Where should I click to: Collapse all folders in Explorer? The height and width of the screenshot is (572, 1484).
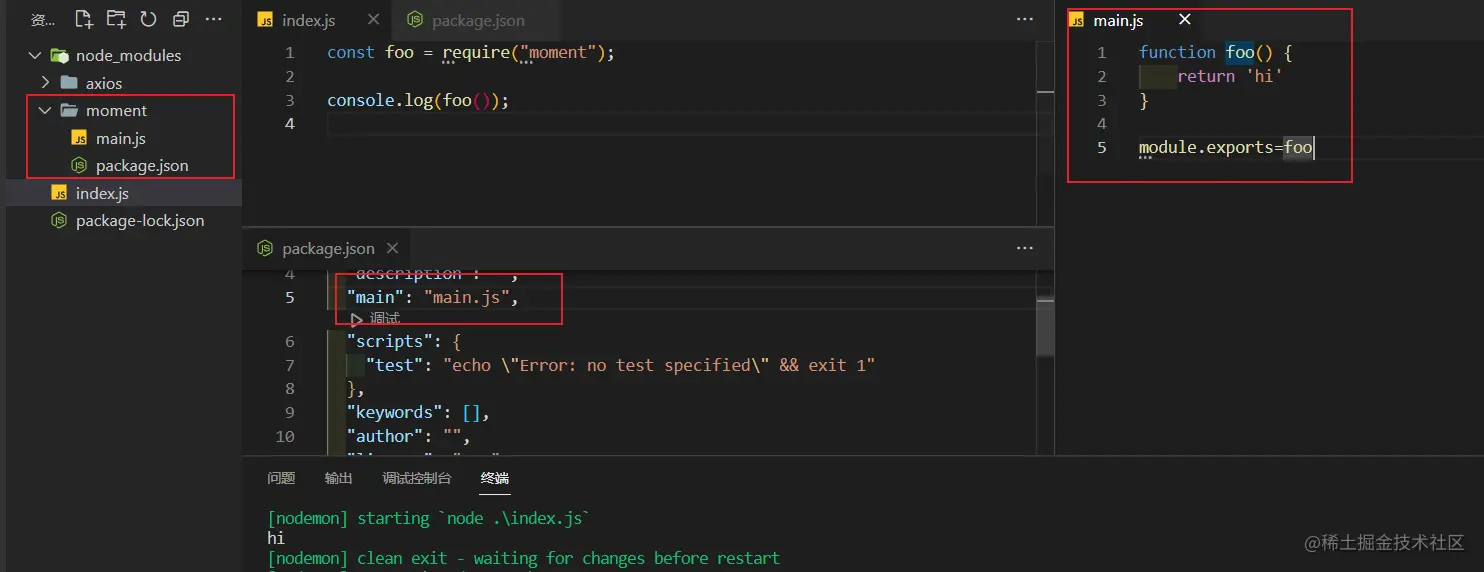tap(180, 19)
